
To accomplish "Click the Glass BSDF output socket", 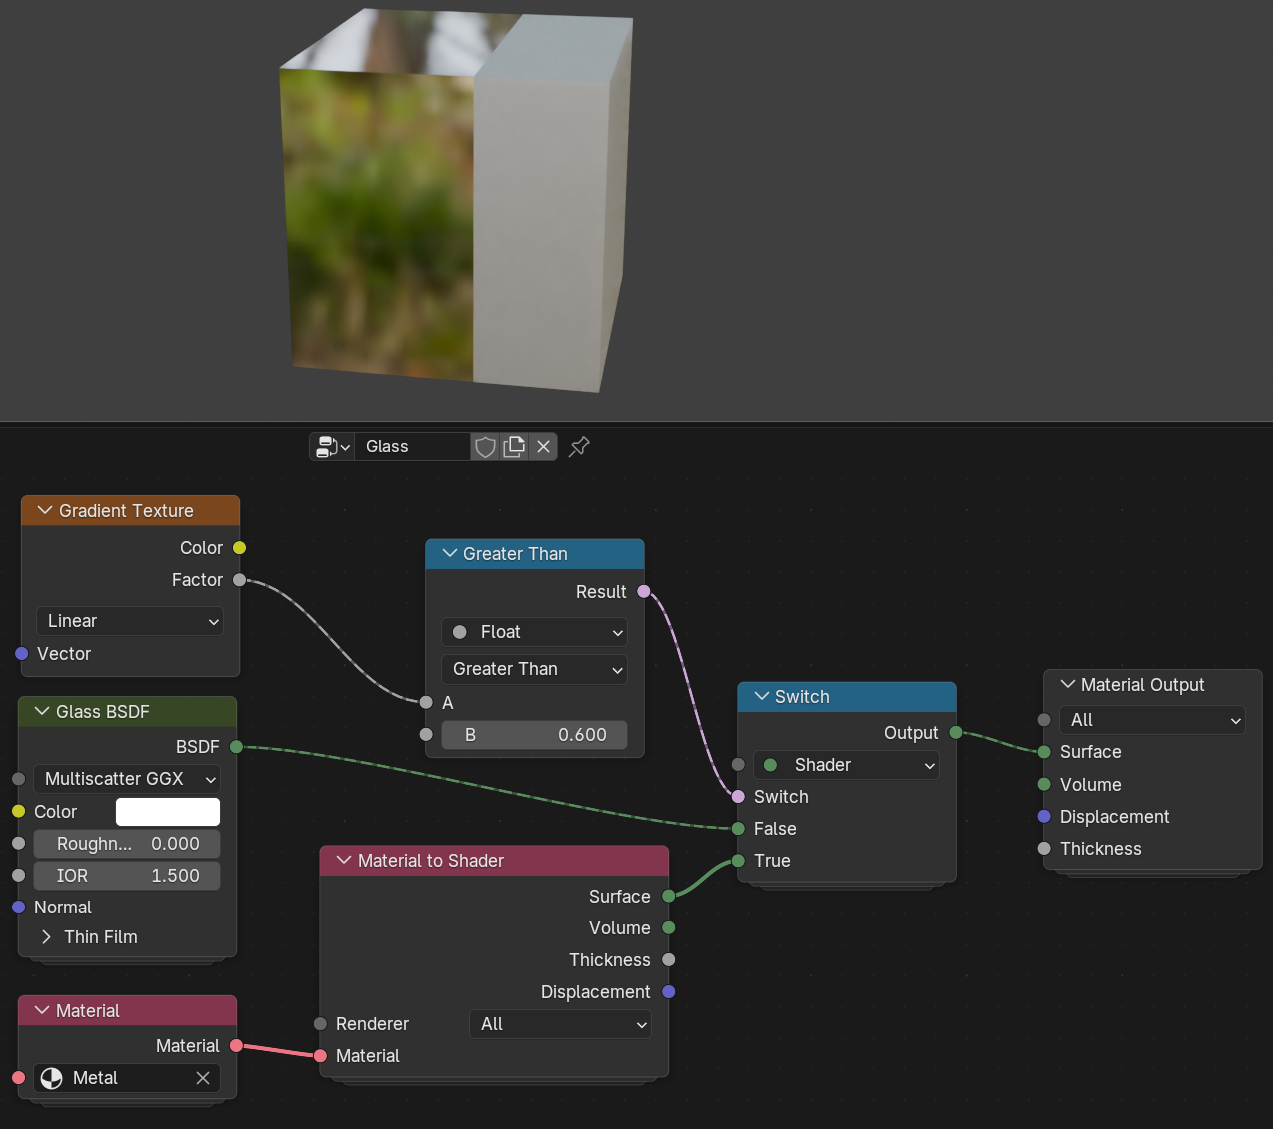I will (236, 746).
